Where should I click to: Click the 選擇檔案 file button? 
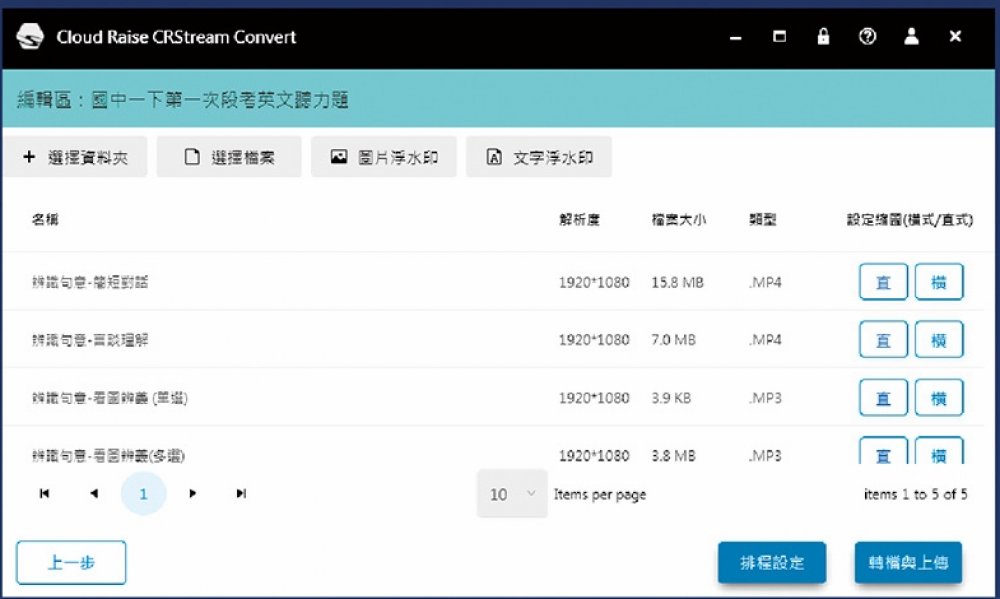(x=230, y=158)
